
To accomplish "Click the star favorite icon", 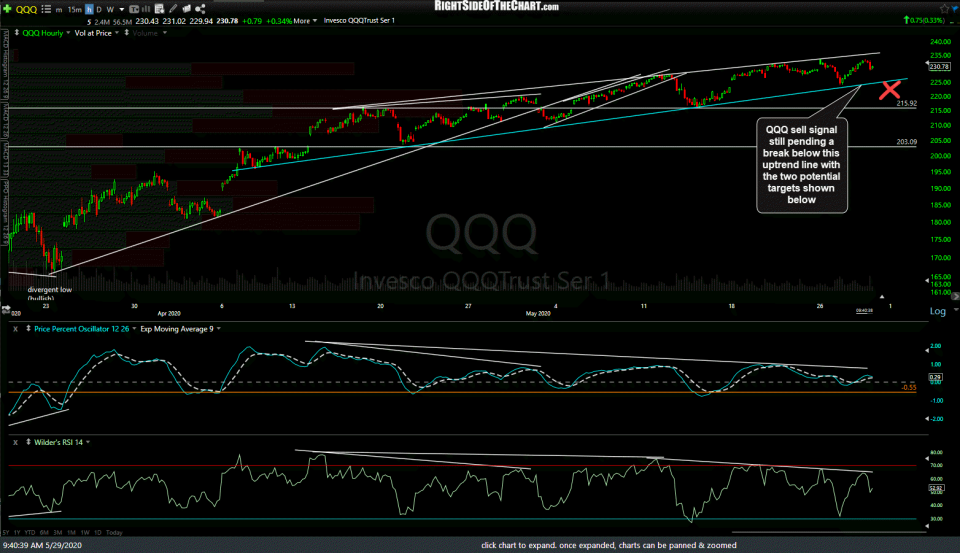I will click(944, 9).
